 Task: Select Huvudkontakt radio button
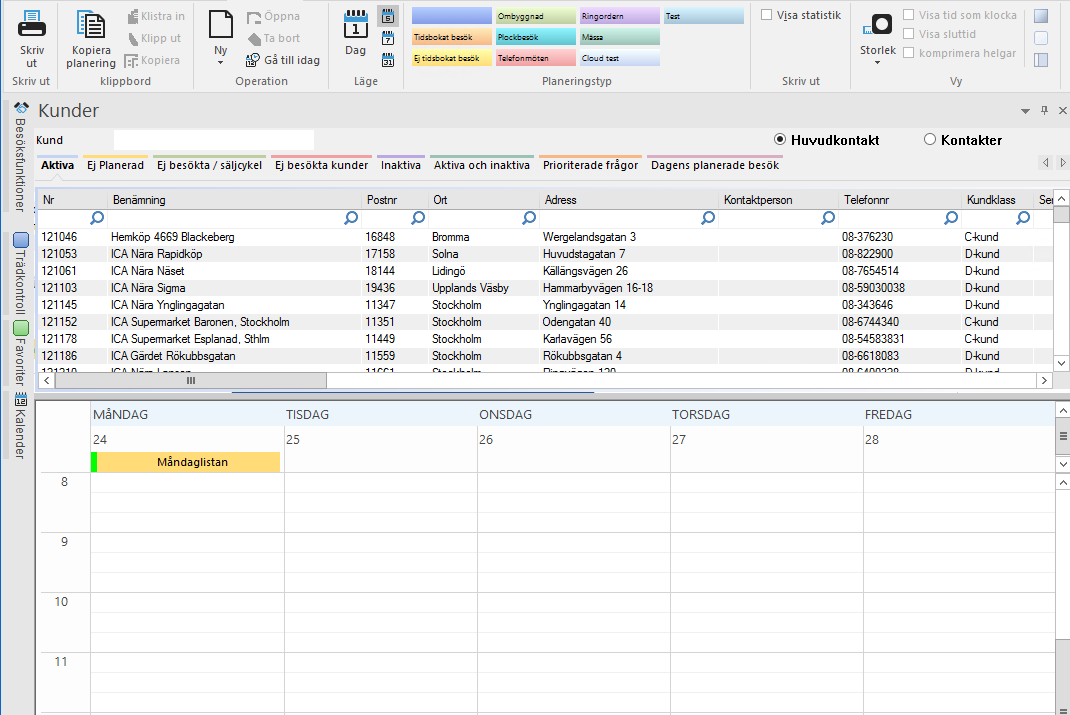780,139
